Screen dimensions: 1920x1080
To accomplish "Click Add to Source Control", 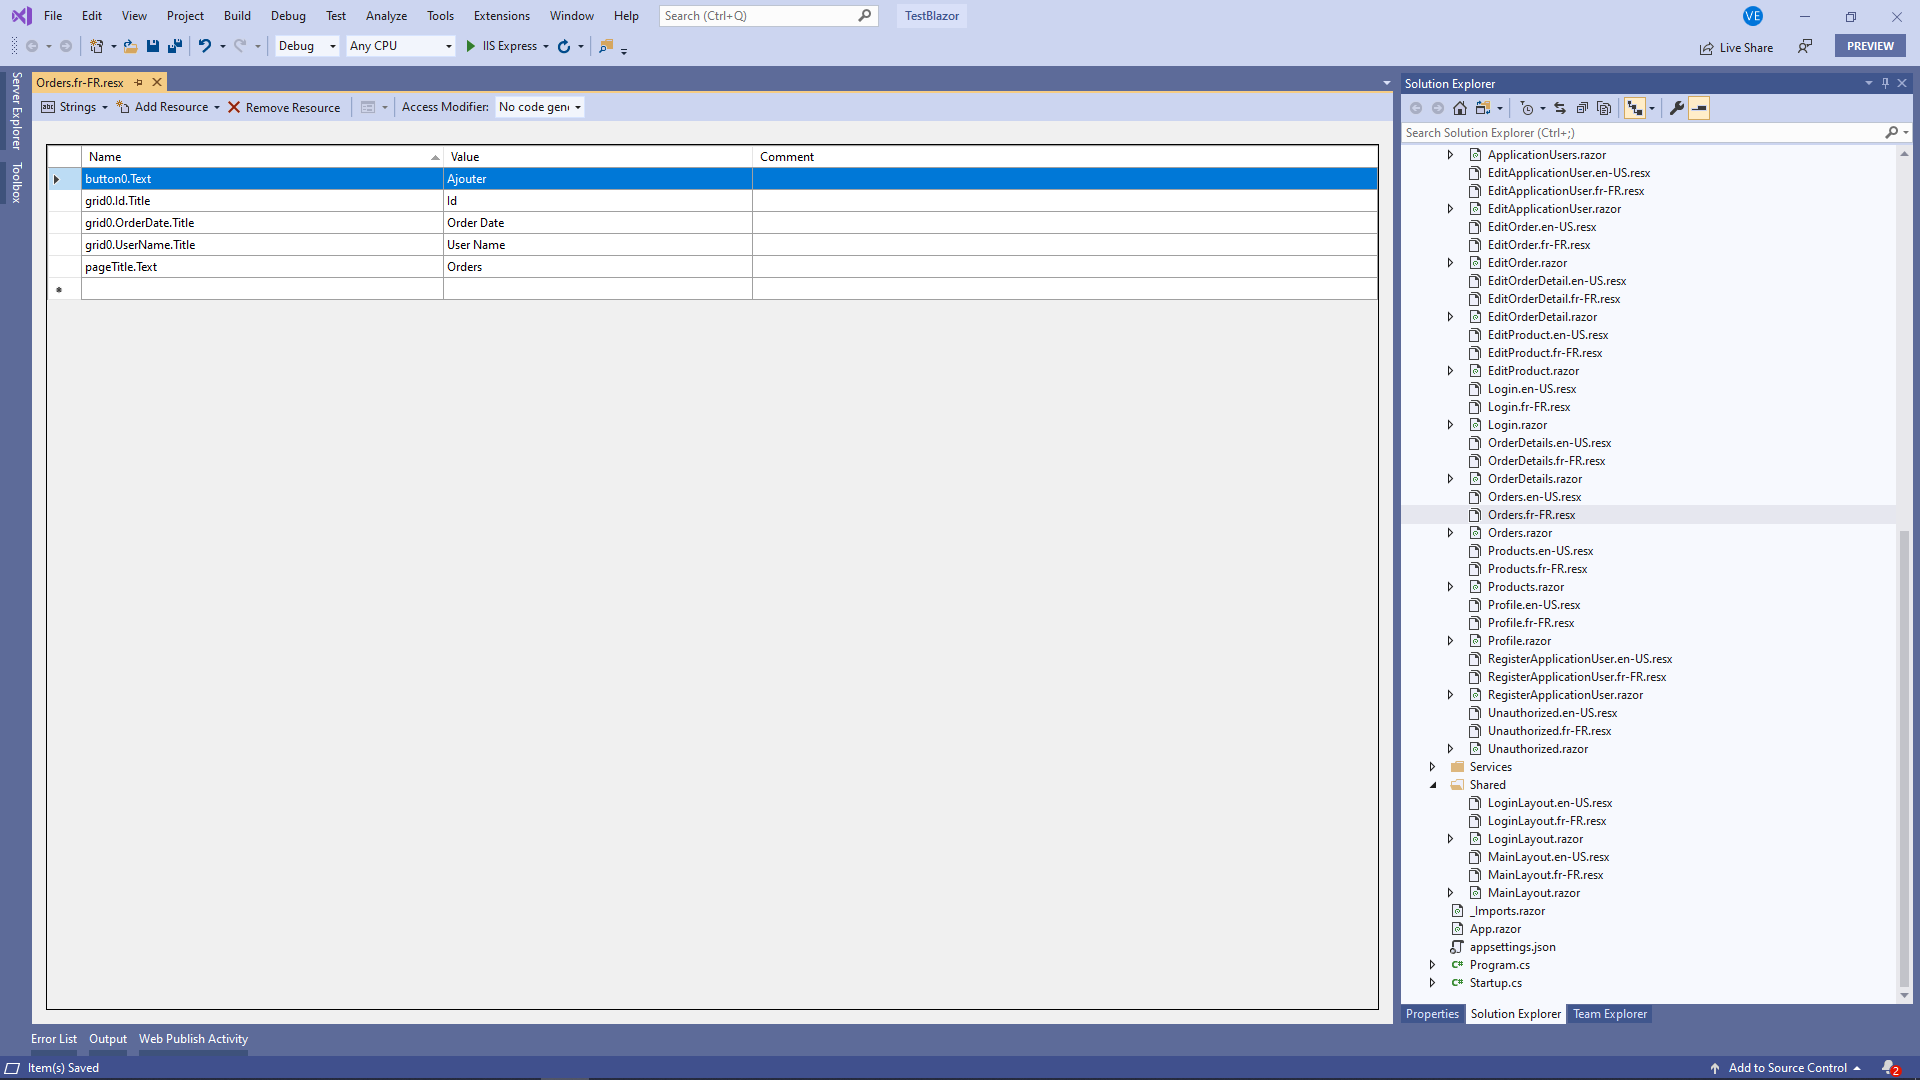I will 1785,1068.
